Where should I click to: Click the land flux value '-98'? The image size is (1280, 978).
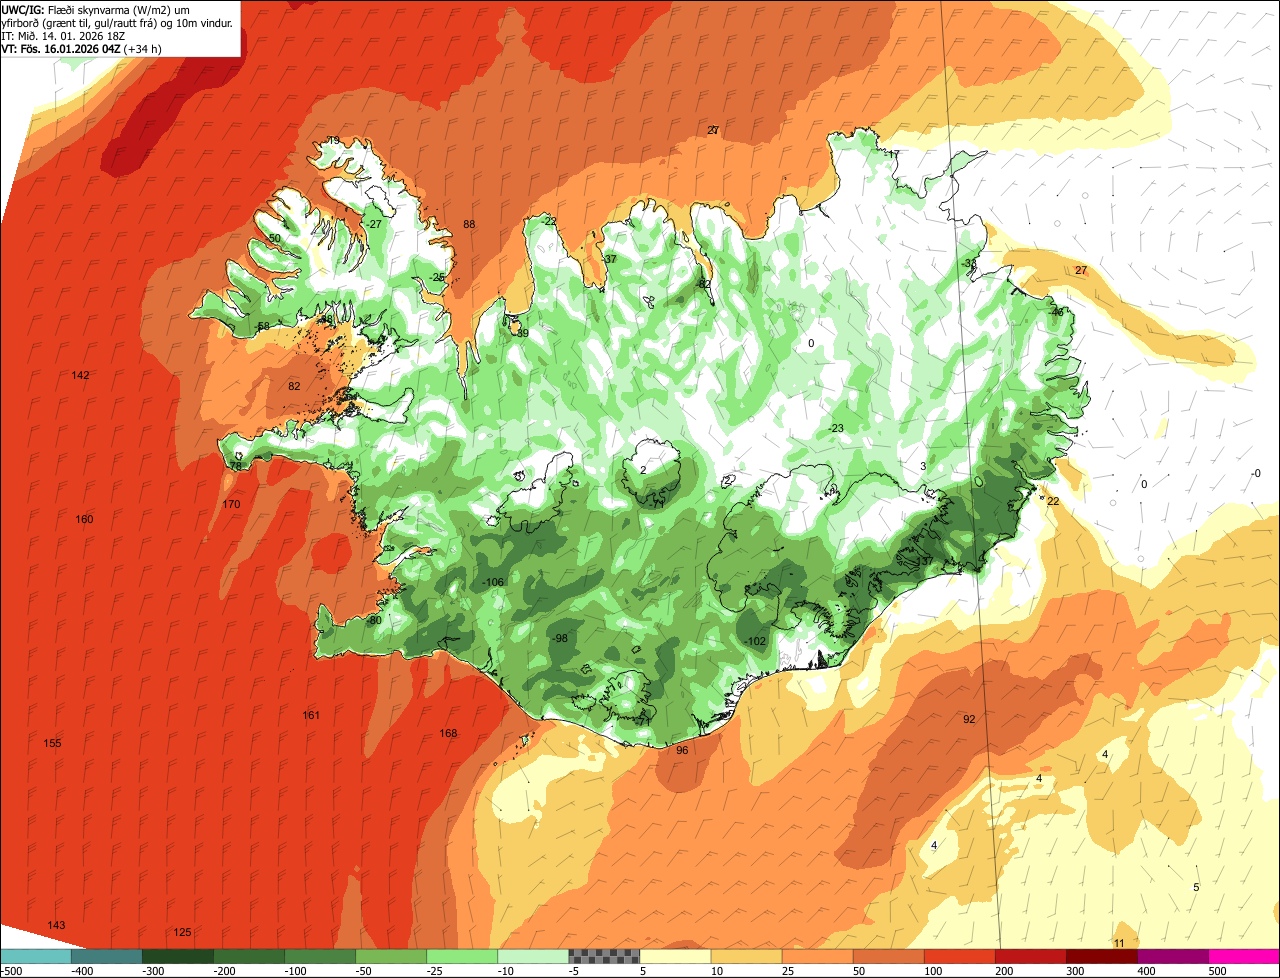559,639
